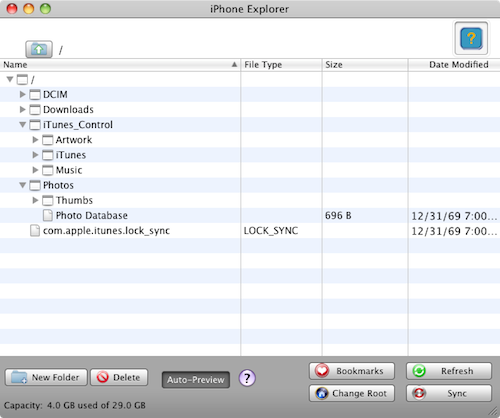
Task: Toggle the Auto-Preview button
Action: tap(196, 380)
